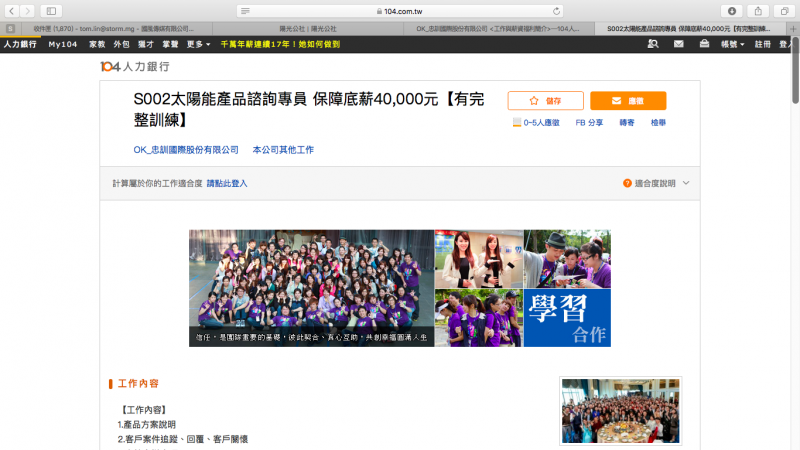Screen dimensions: 800x450
Task: Click the 0-5人應徵 applicants indicator icon
Action: [x=517, y=122]
